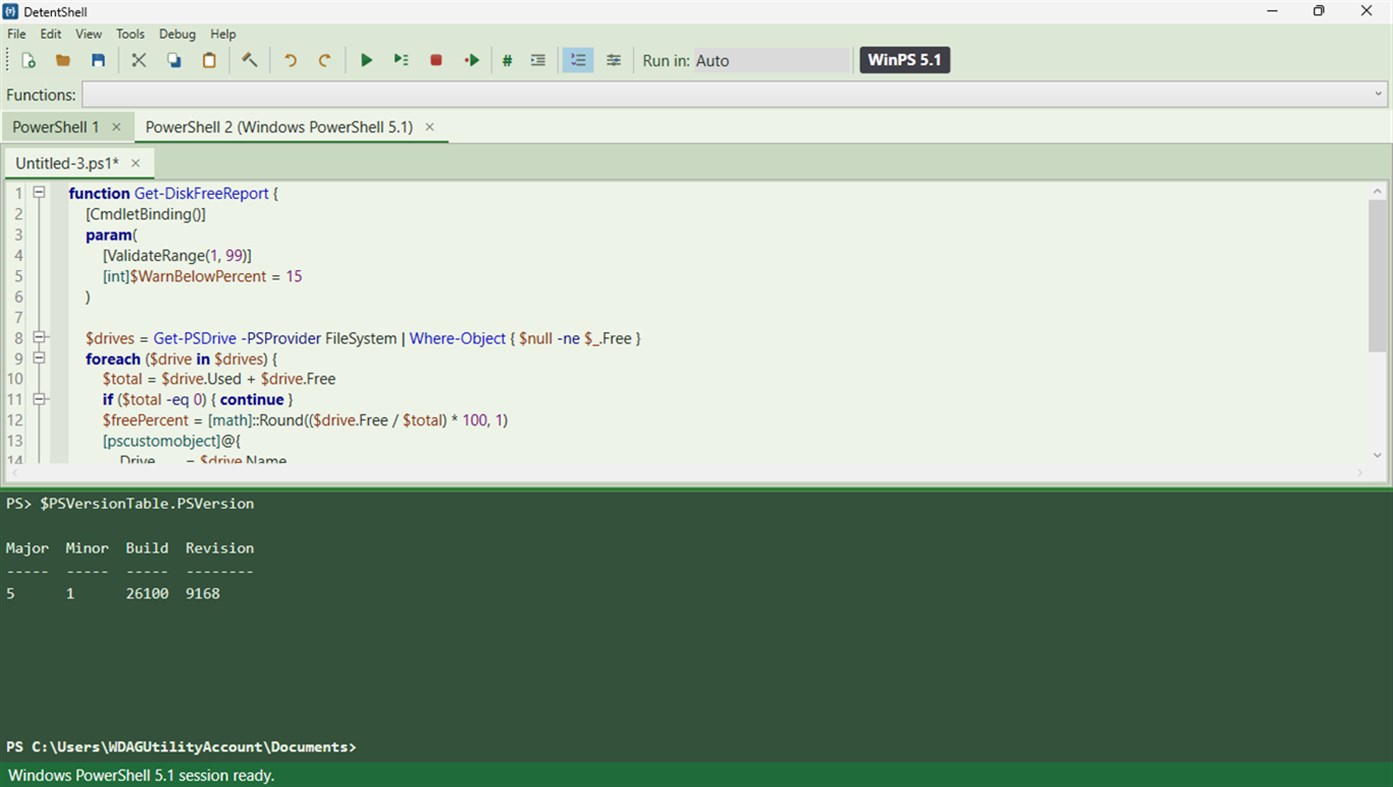The width and height of the screenshot is (1393, 787).
Task: Click the console prompt input line
Action: [x=696, y=747]
